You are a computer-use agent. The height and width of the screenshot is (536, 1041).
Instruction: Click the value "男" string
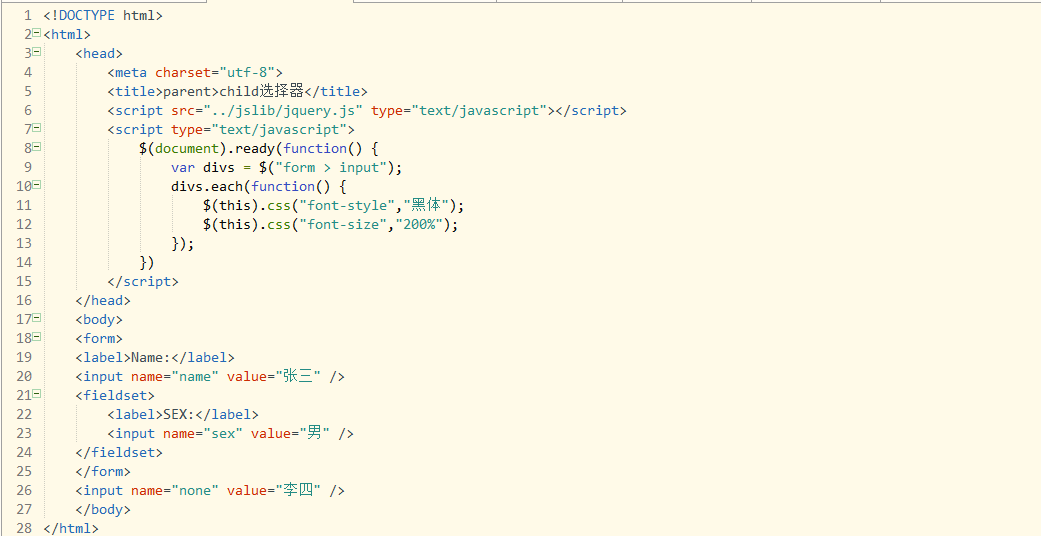pyautogui.click(x=315, y=434)
